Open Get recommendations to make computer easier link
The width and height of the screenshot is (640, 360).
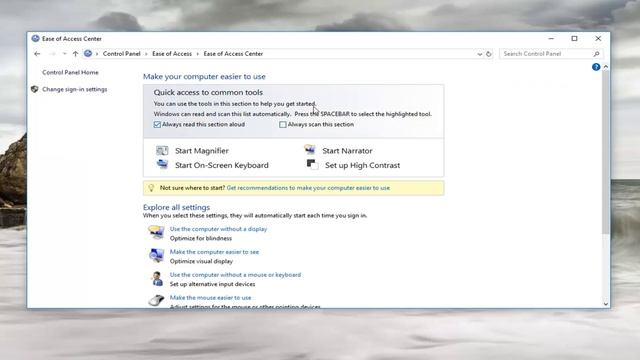[308, 188]
